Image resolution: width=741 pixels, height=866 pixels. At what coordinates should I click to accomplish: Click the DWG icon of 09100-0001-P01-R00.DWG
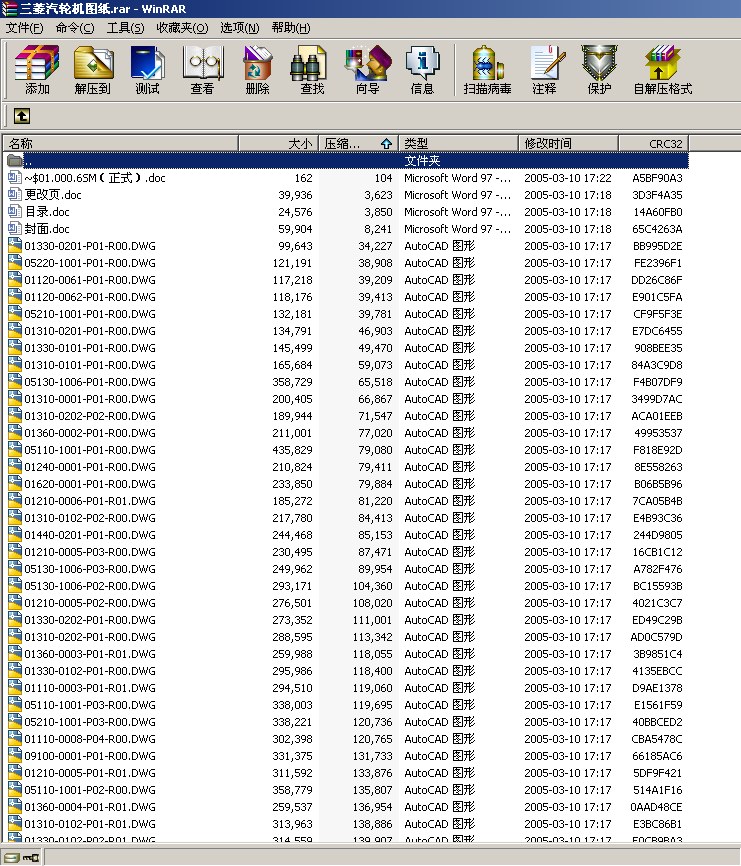coord(15,756)
